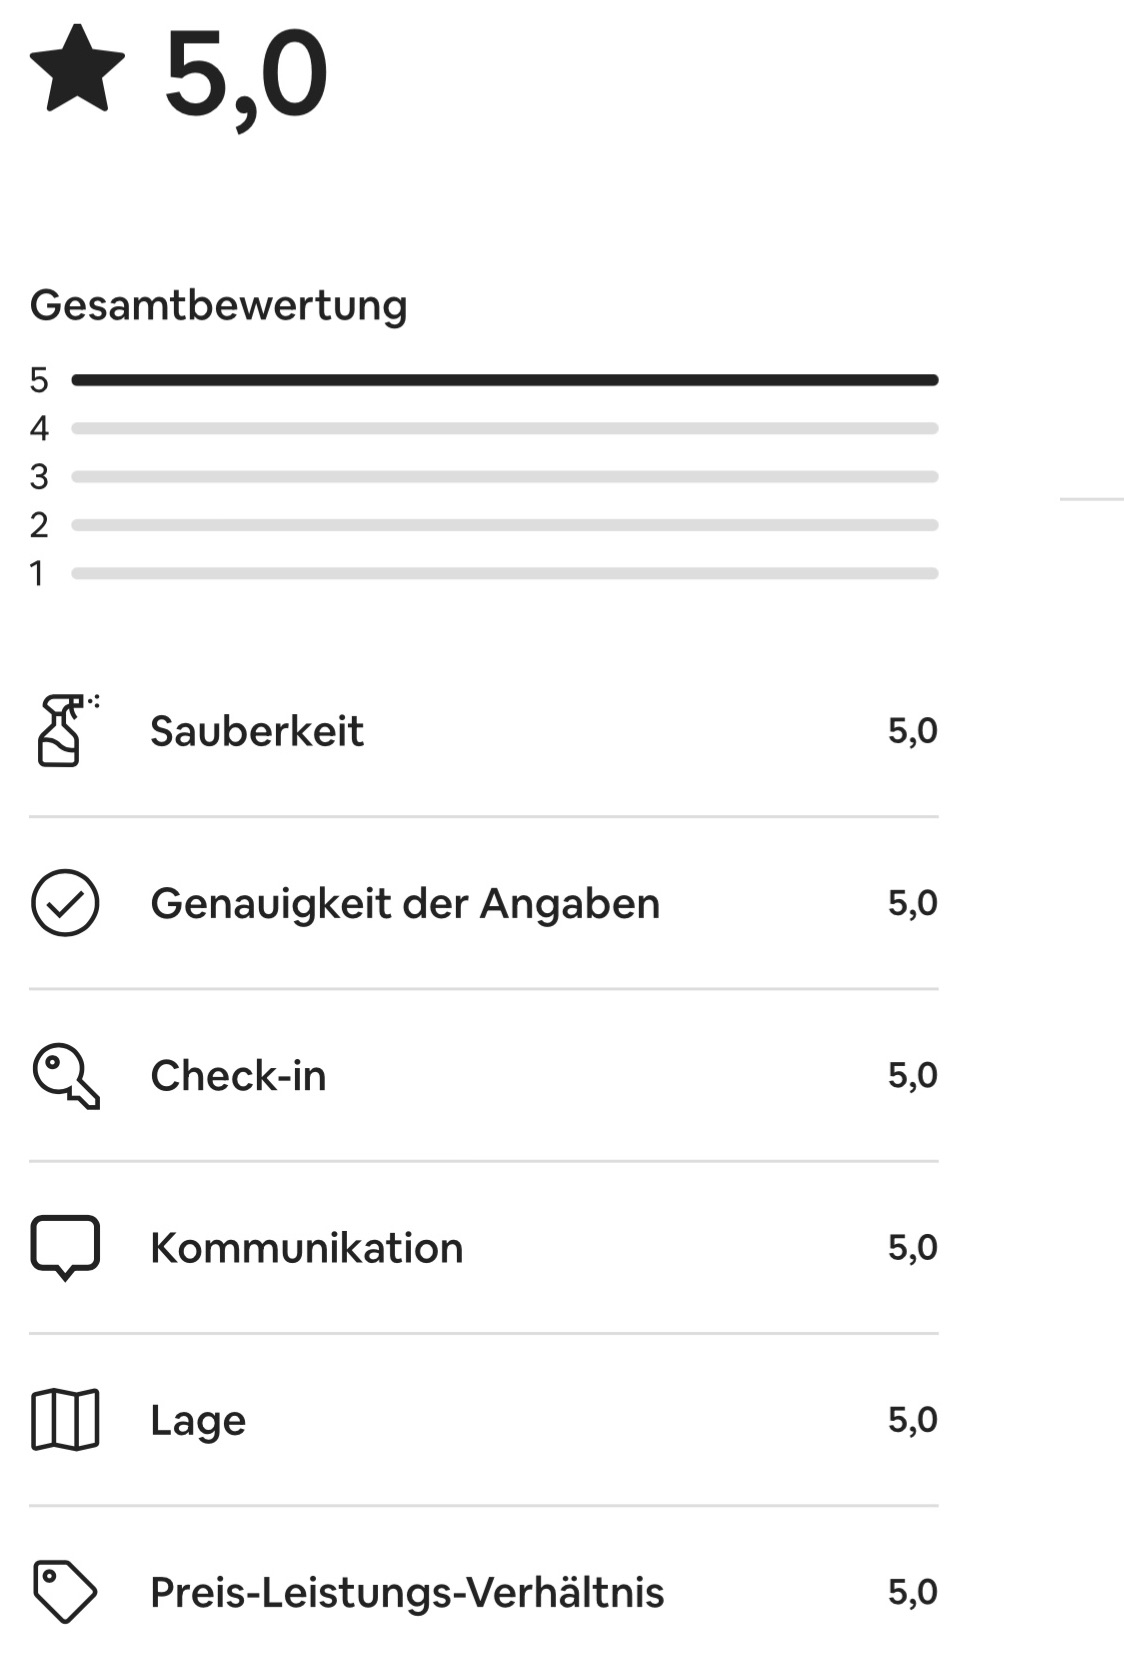Image resolution: width=1124 pixels, height=1663 pixels.
Task: Select the 5-star rating bar
Action: (505, 380)
